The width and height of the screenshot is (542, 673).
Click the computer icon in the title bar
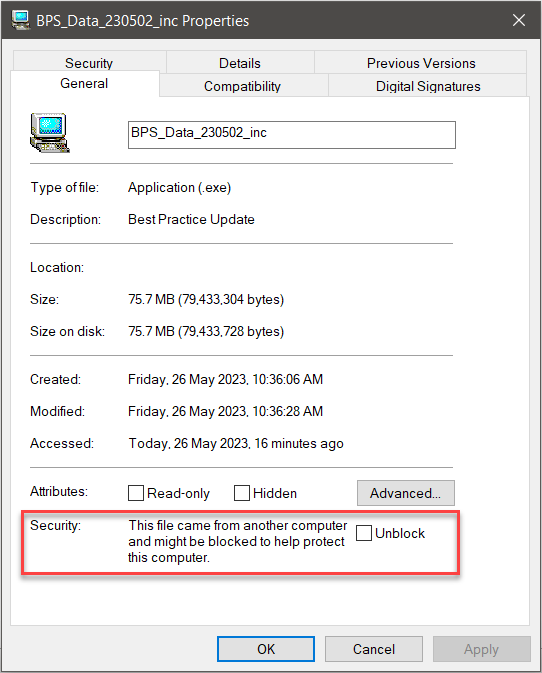click(21, 20)
